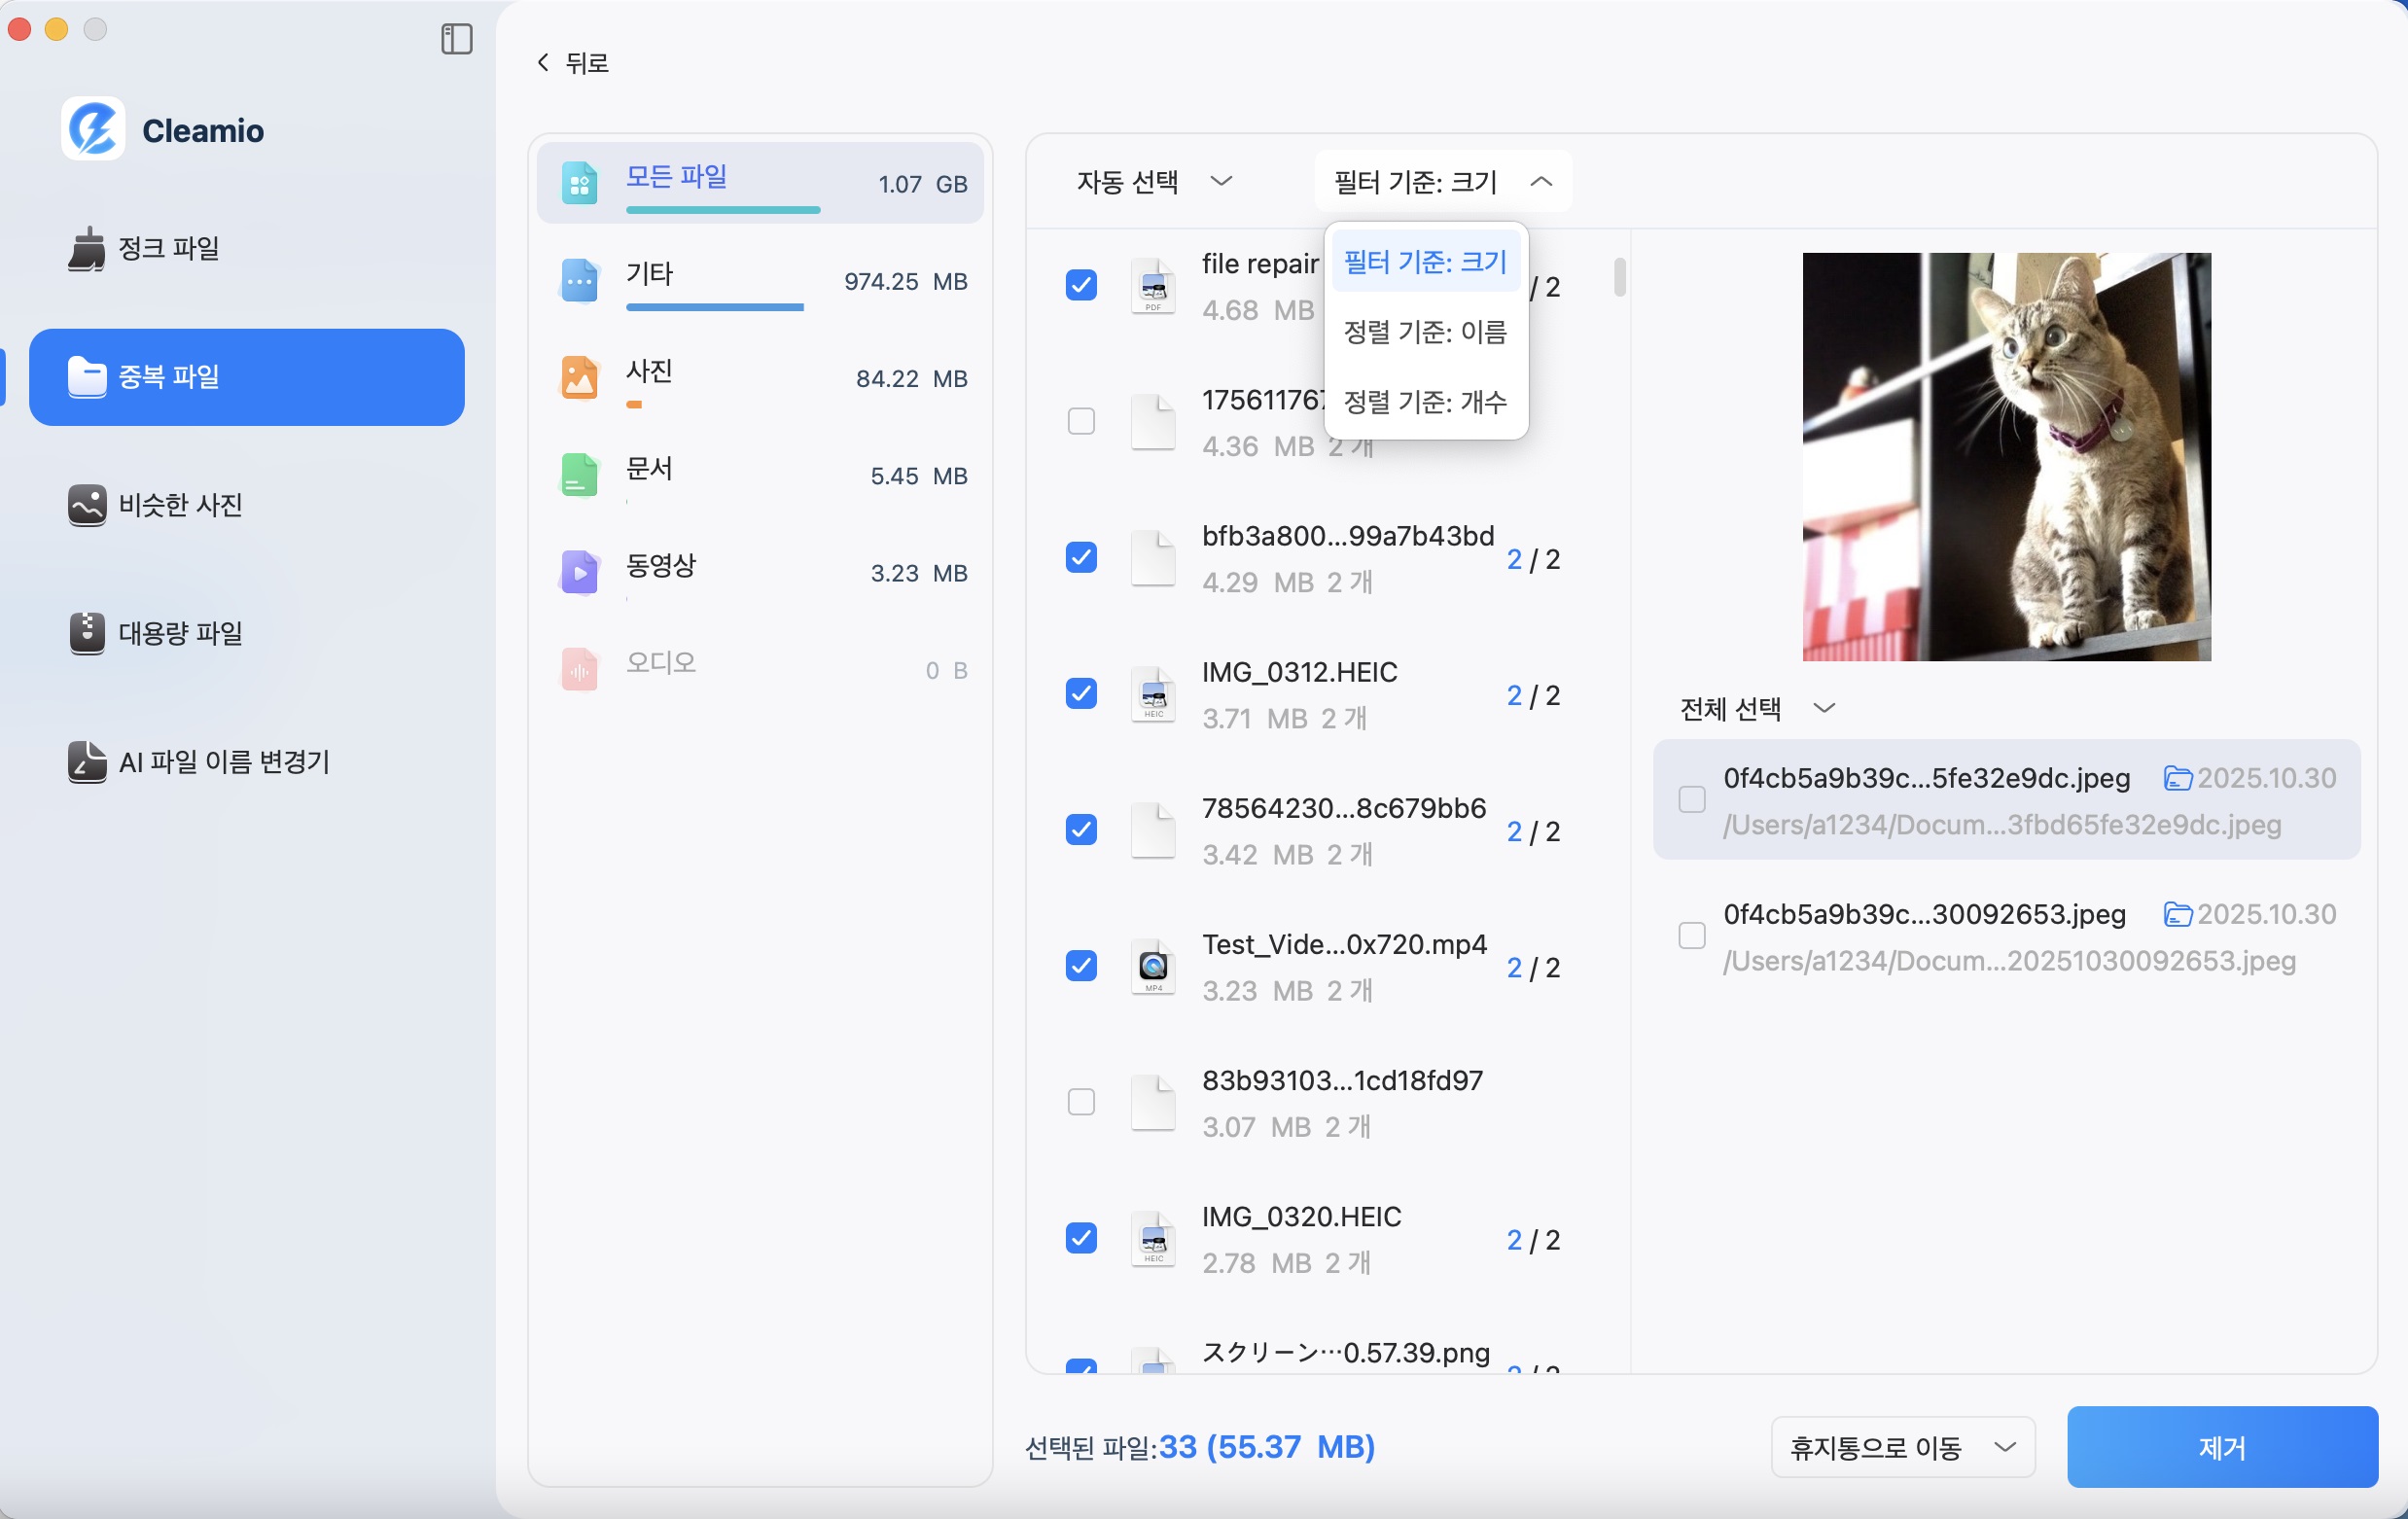Choose 정렬 기준: 이름 from the menu
The width and height of the screenshot is (2408, 1519).
pyautogui.click(x=1425, y=331)
